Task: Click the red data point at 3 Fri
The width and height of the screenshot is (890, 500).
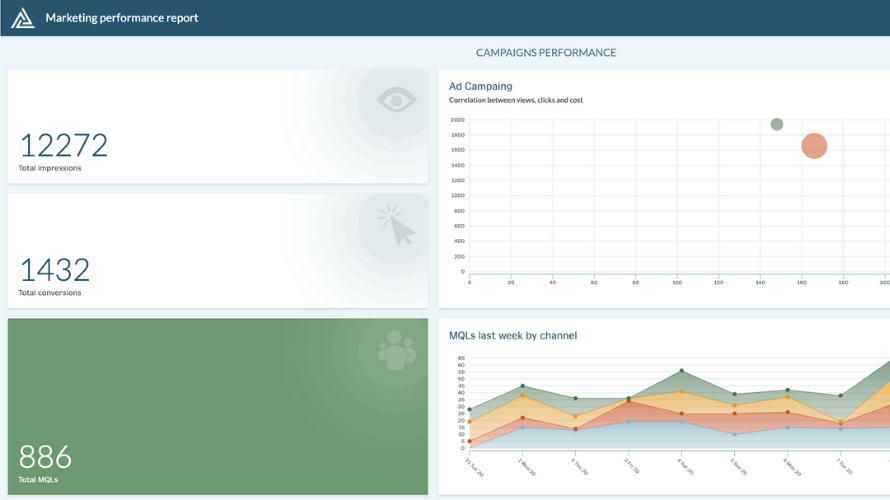Action: (628, 402)
